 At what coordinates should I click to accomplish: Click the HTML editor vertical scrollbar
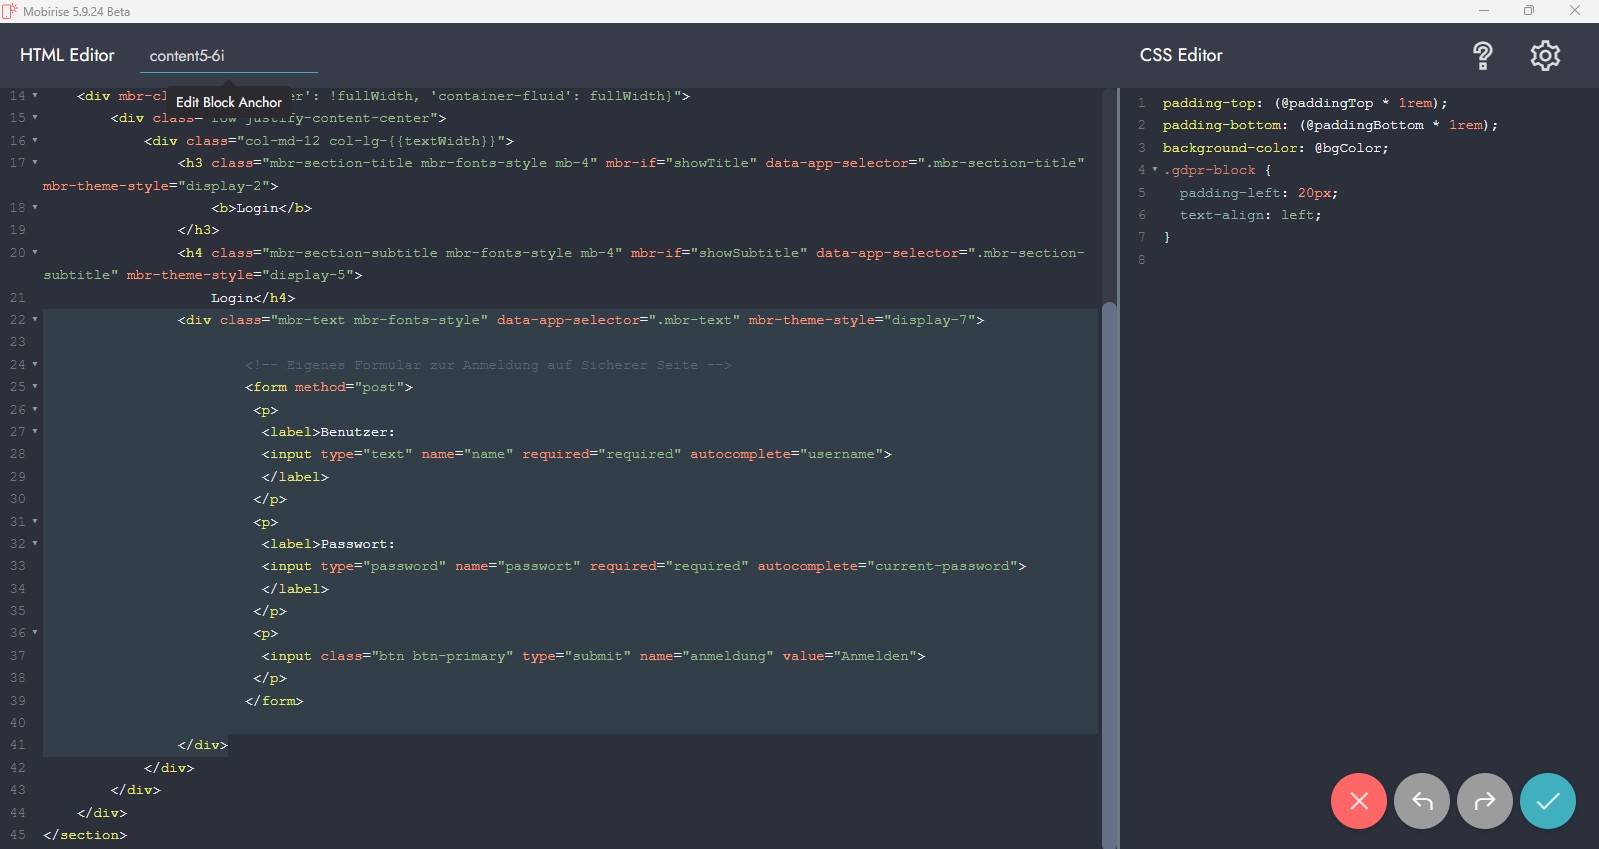pyautogui.click(x=1108, y=570)
